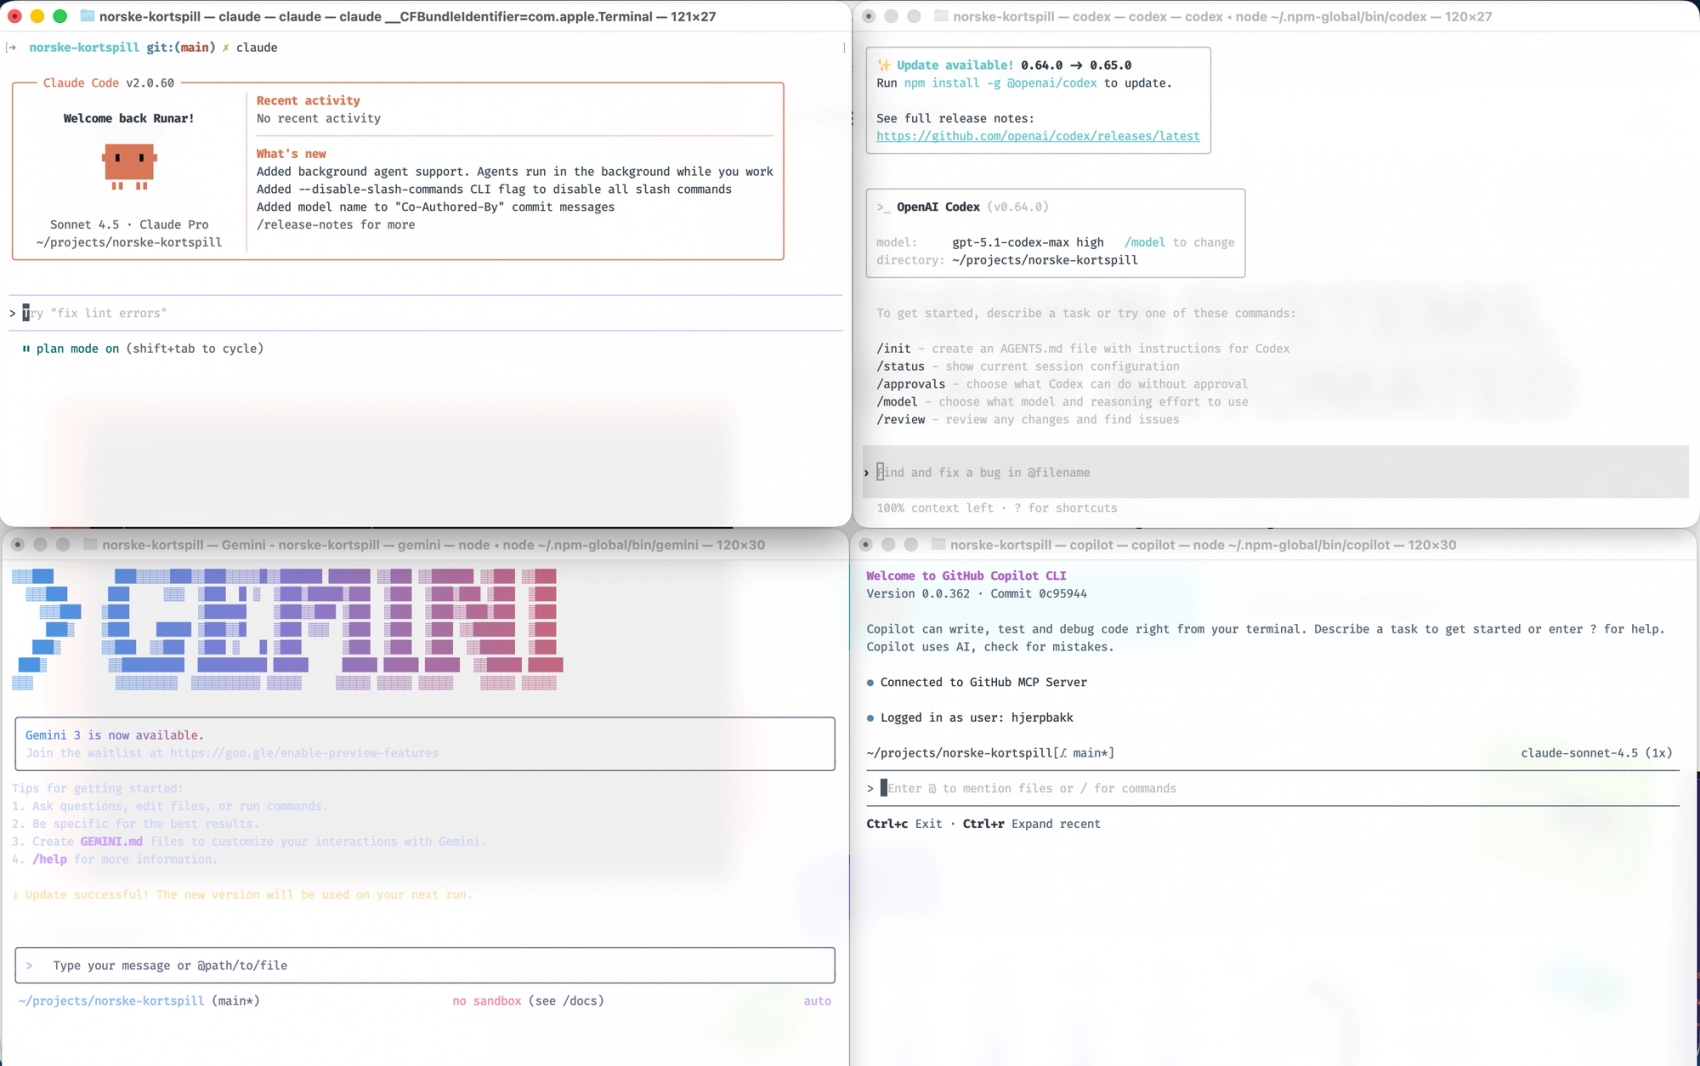Screen dimensions: 1700x1066
Task: Open the Codex releases/latest GitHub link
Action: coord(1038,136)
